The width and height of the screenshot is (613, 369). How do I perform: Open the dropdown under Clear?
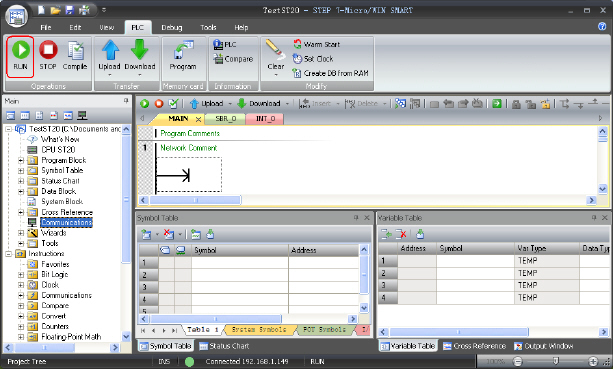(x=276, y=74)
